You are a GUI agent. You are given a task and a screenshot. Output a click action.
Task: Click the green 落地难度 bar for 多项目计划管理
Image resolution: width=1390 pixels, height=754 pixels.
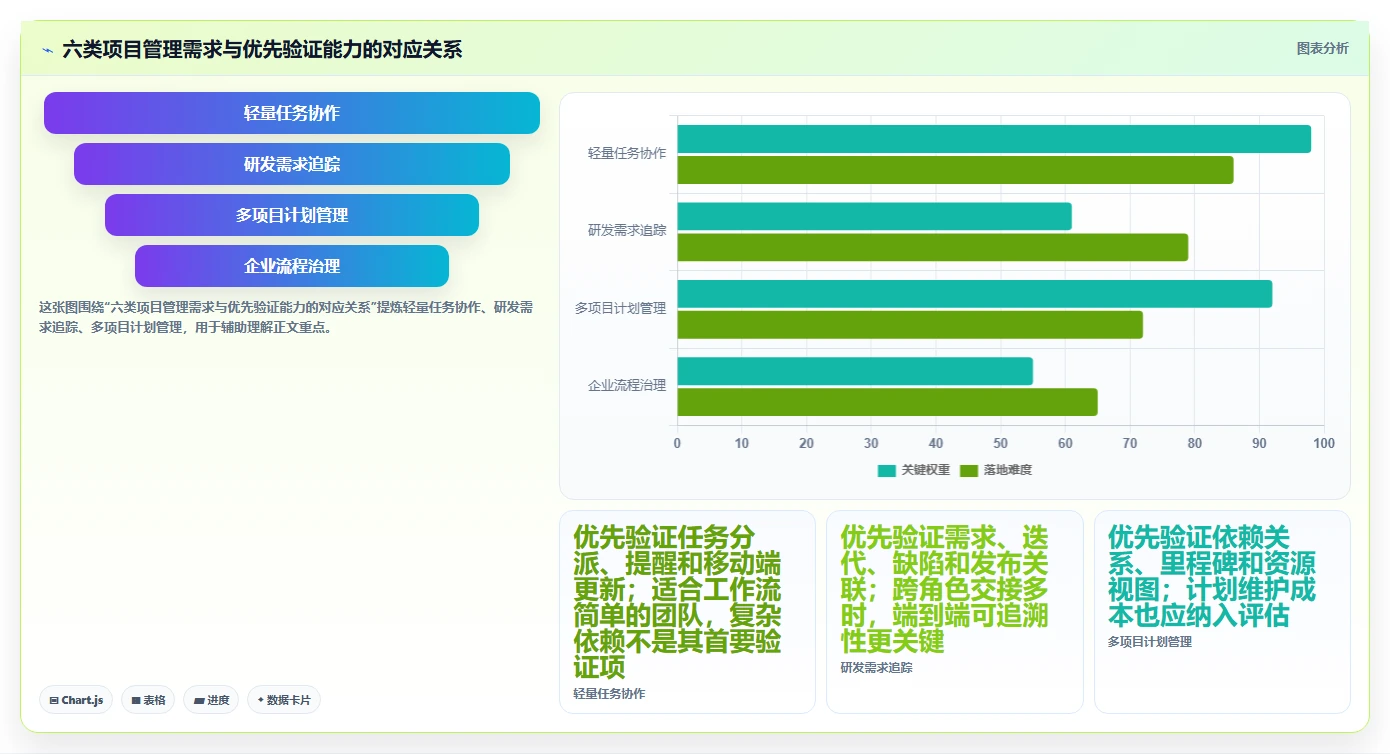(910, 325)
